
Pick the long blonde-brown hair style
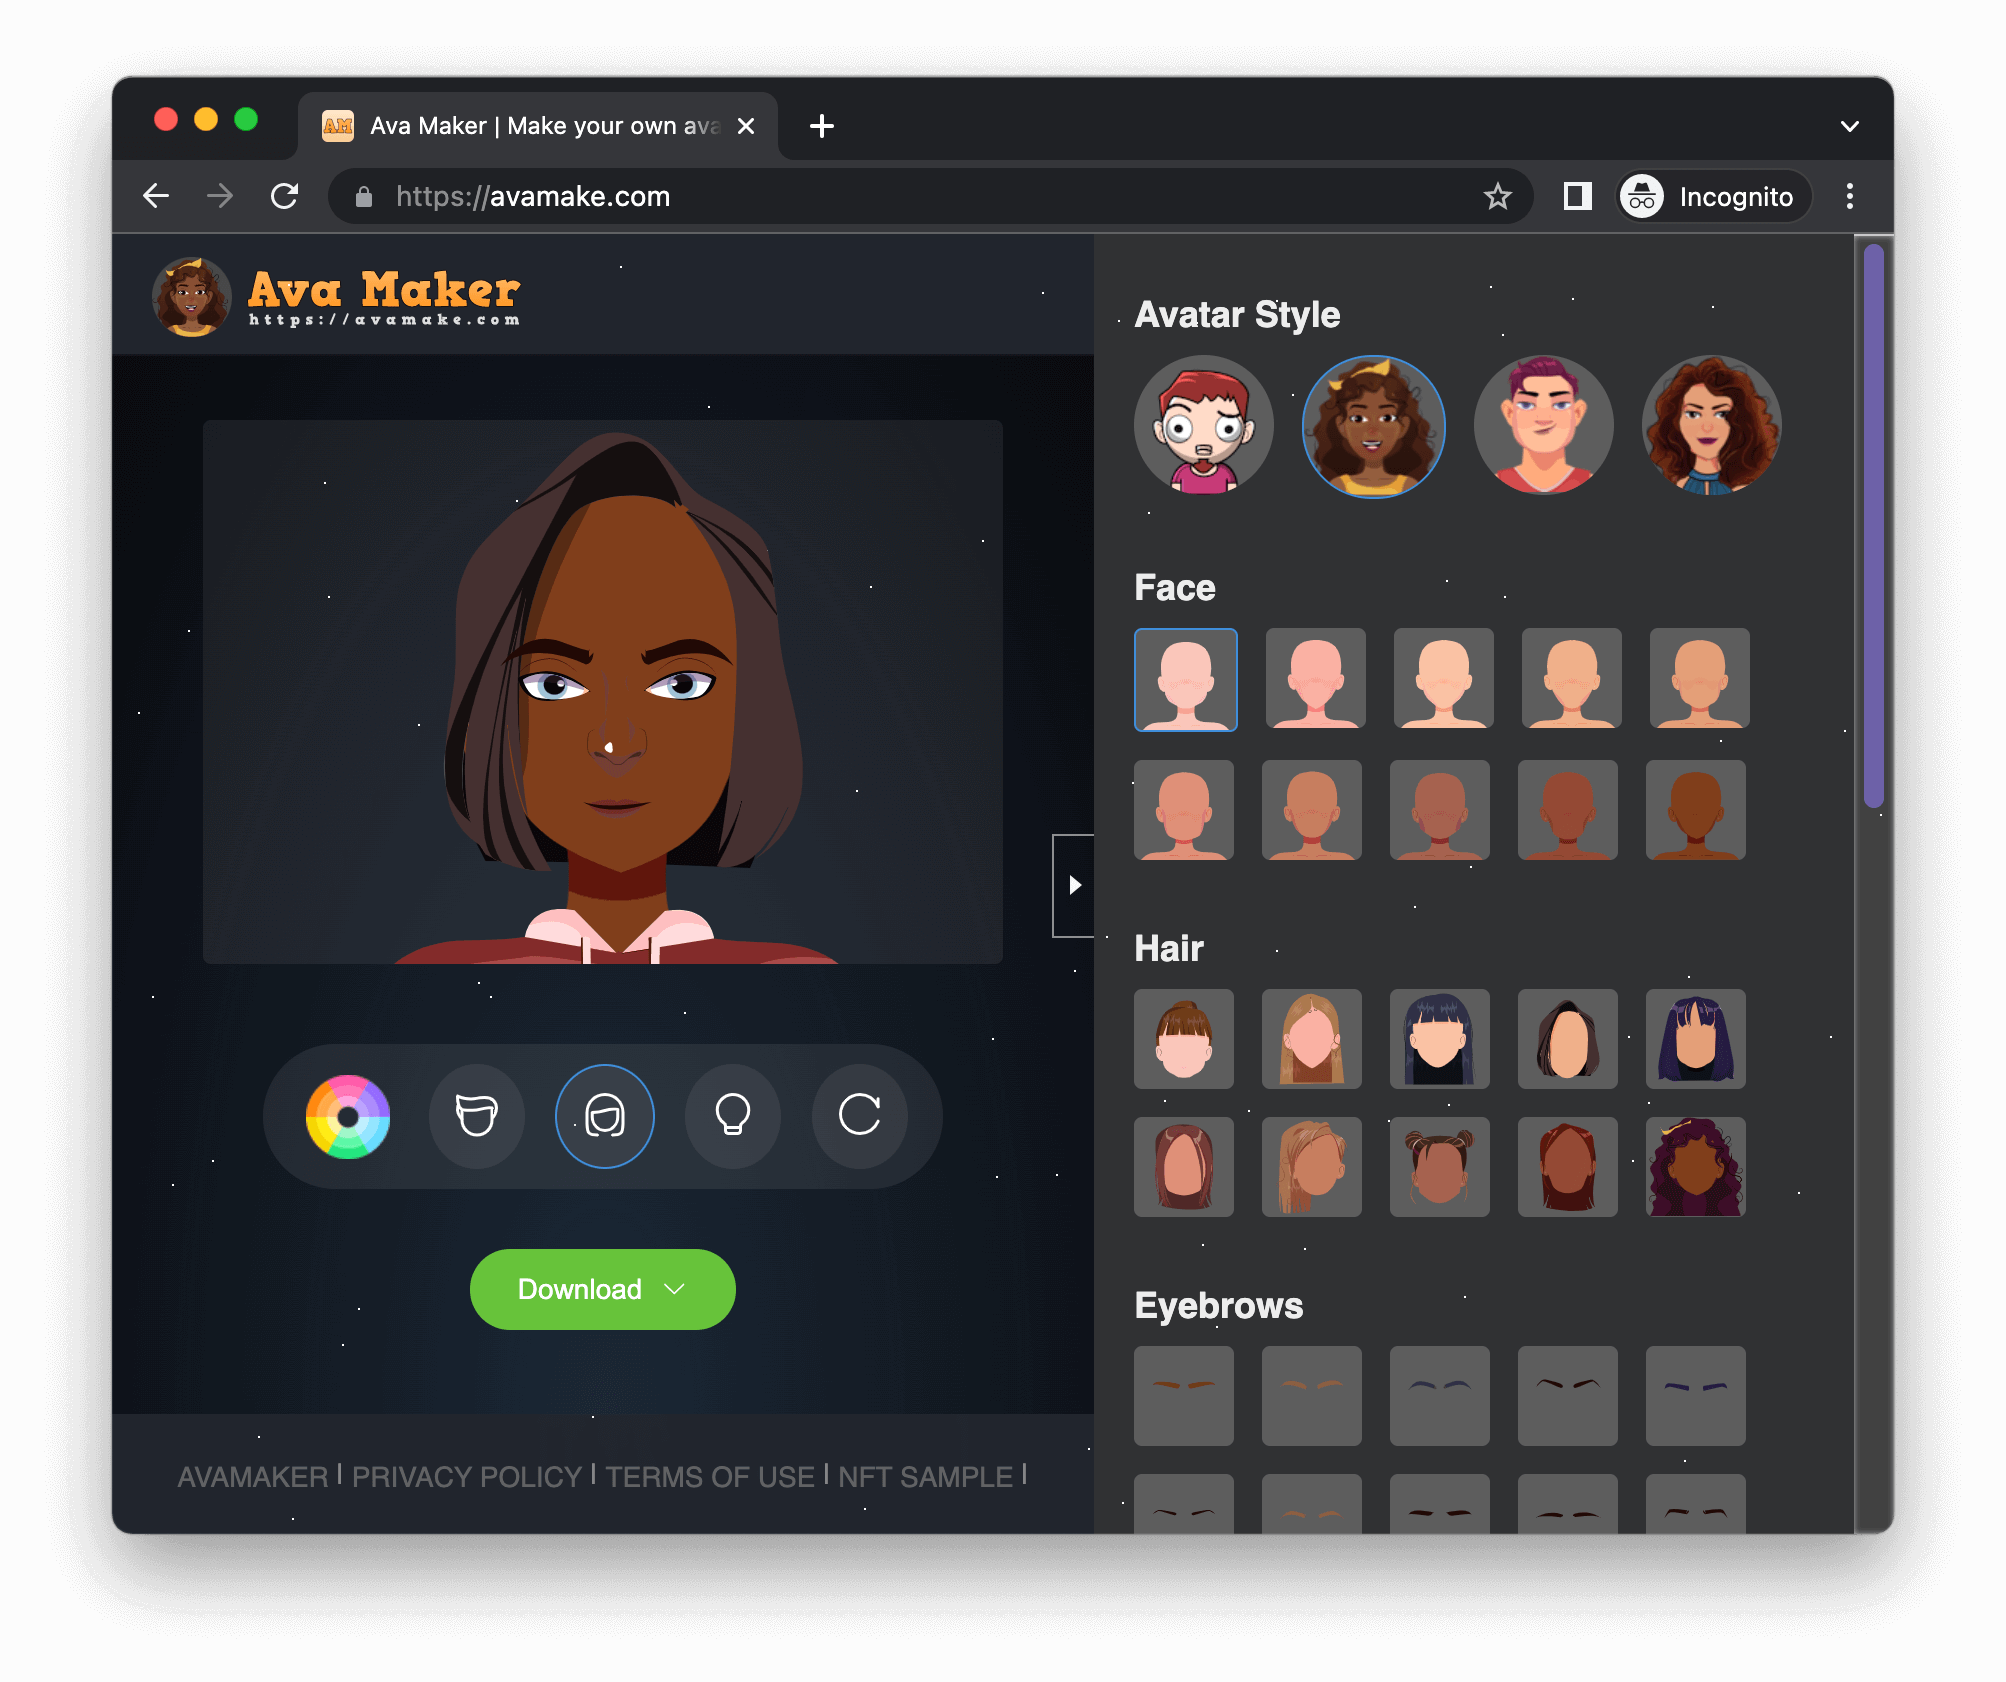[x=1312, y=1039]
